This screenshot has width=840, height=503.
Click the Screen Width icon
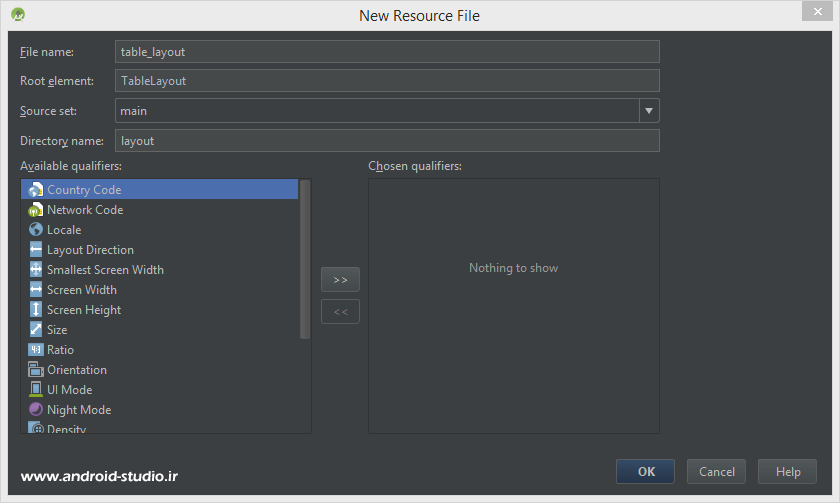click(35, 289)
